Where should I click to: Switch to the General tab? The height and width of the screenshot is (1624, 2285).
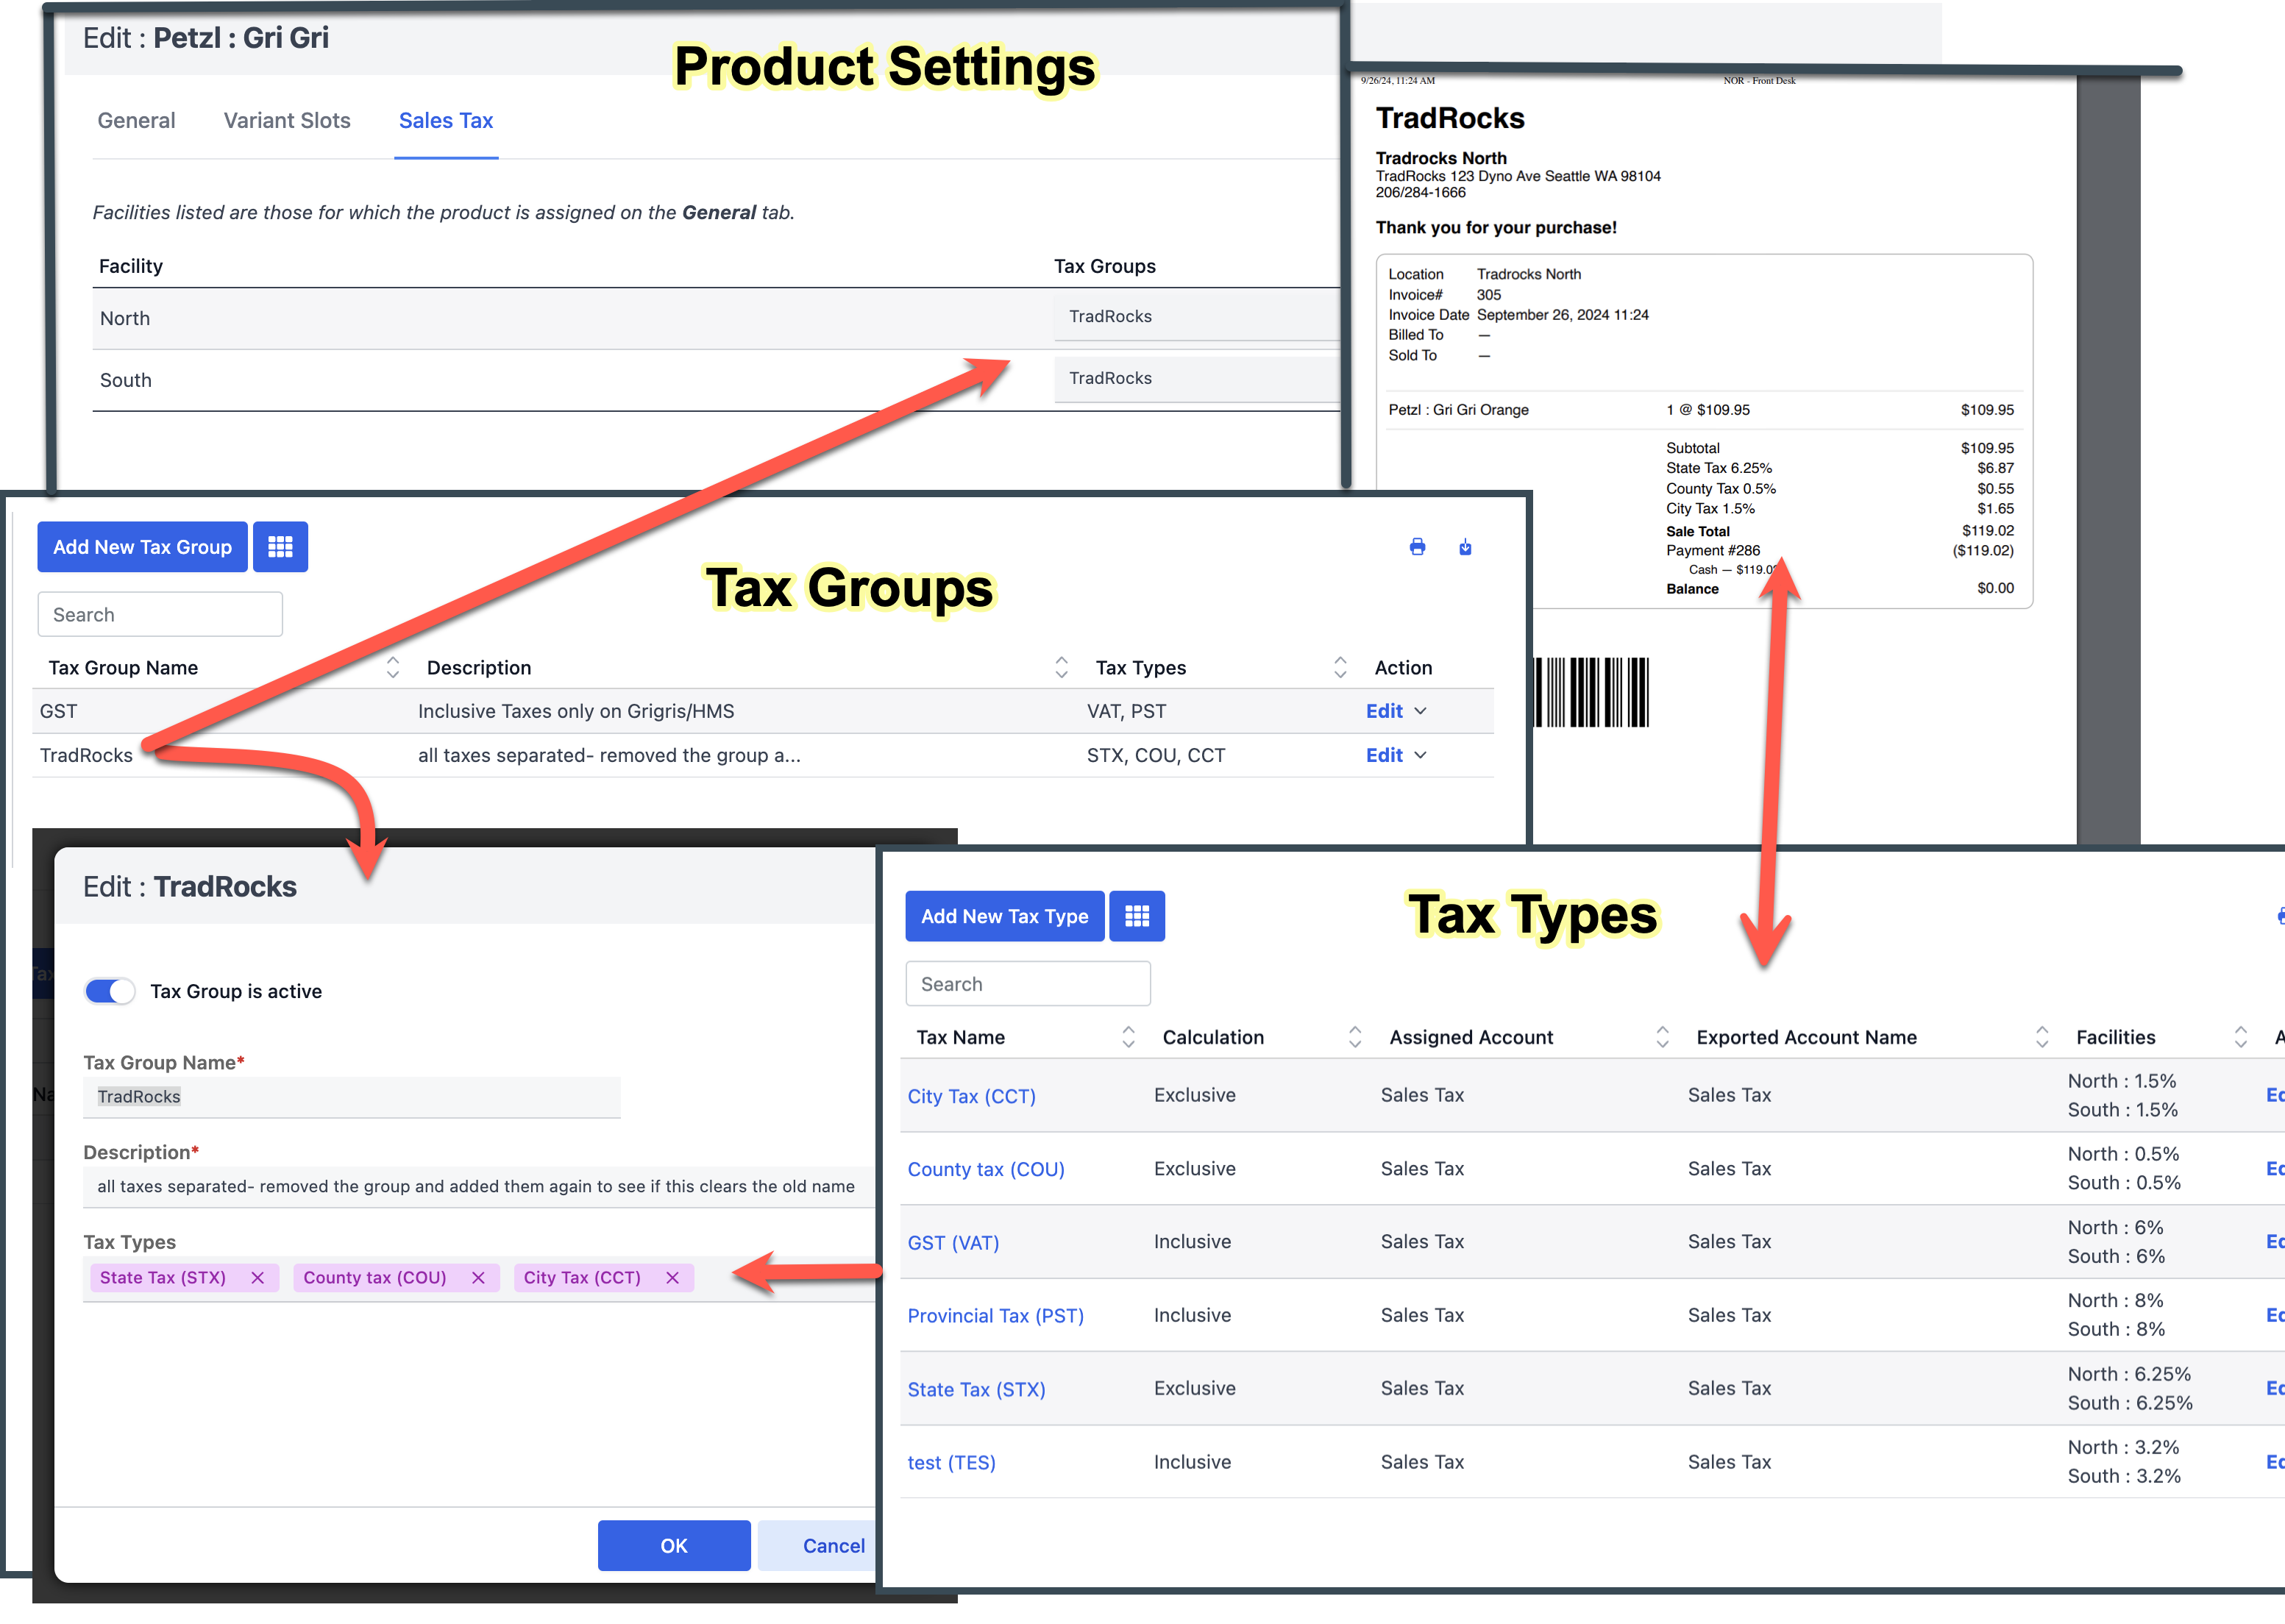tap(136, 121)
